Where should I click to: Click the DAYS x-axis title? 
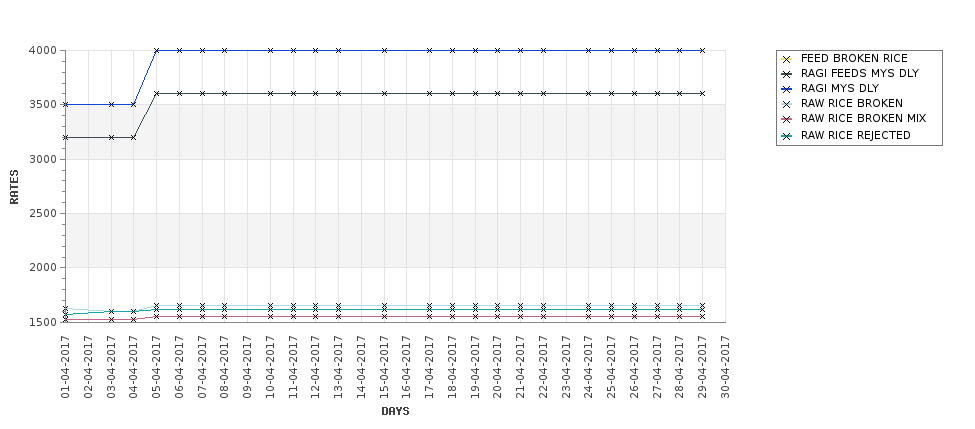click(395, 411)
